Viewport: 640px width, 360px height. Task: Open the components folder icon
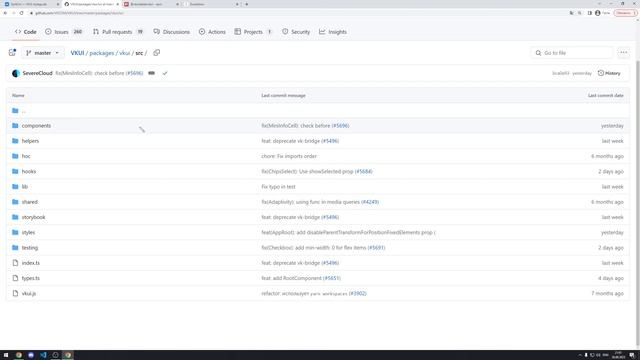pyautogui.click(x=15, y=126)
